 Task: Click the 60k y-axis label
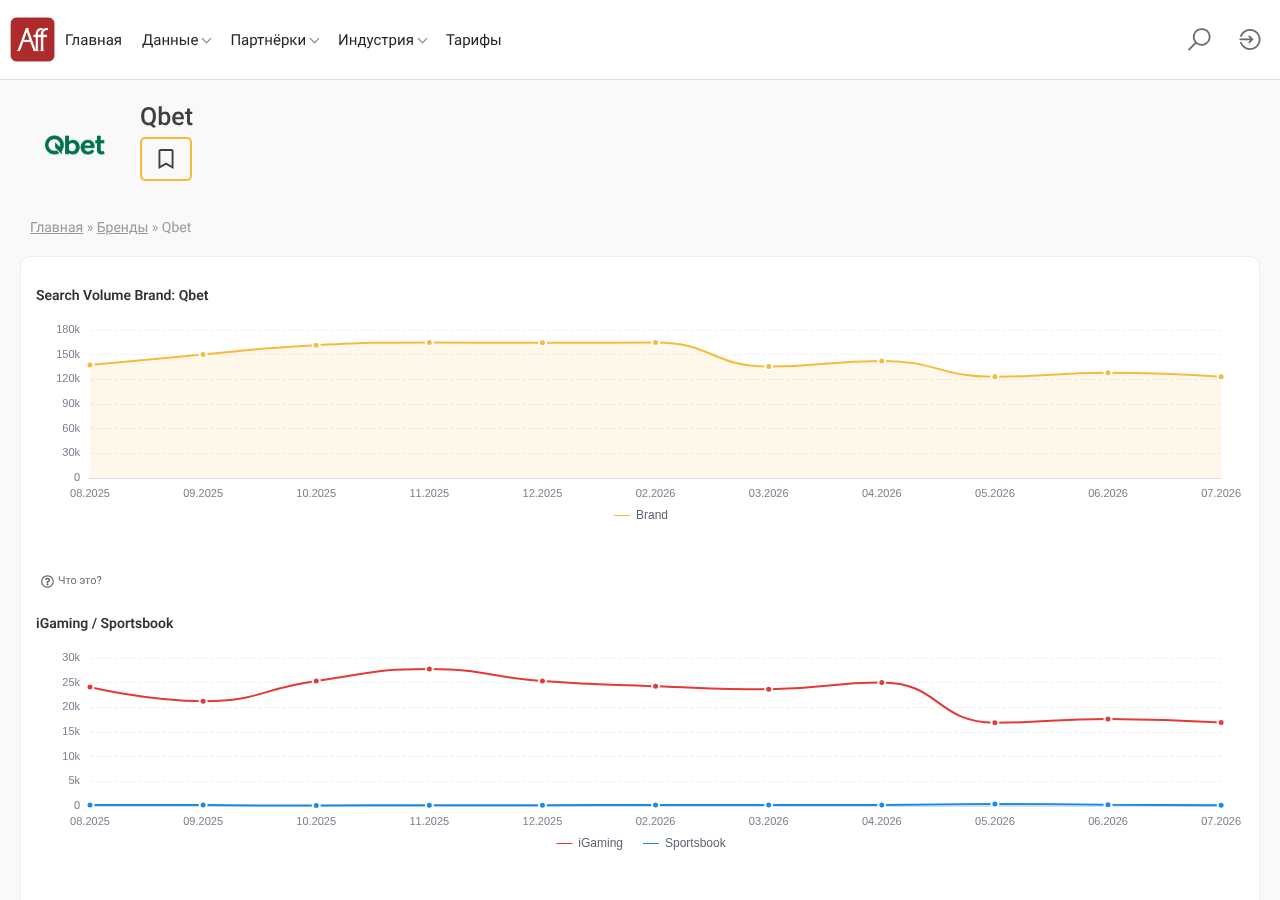point(71,428)
